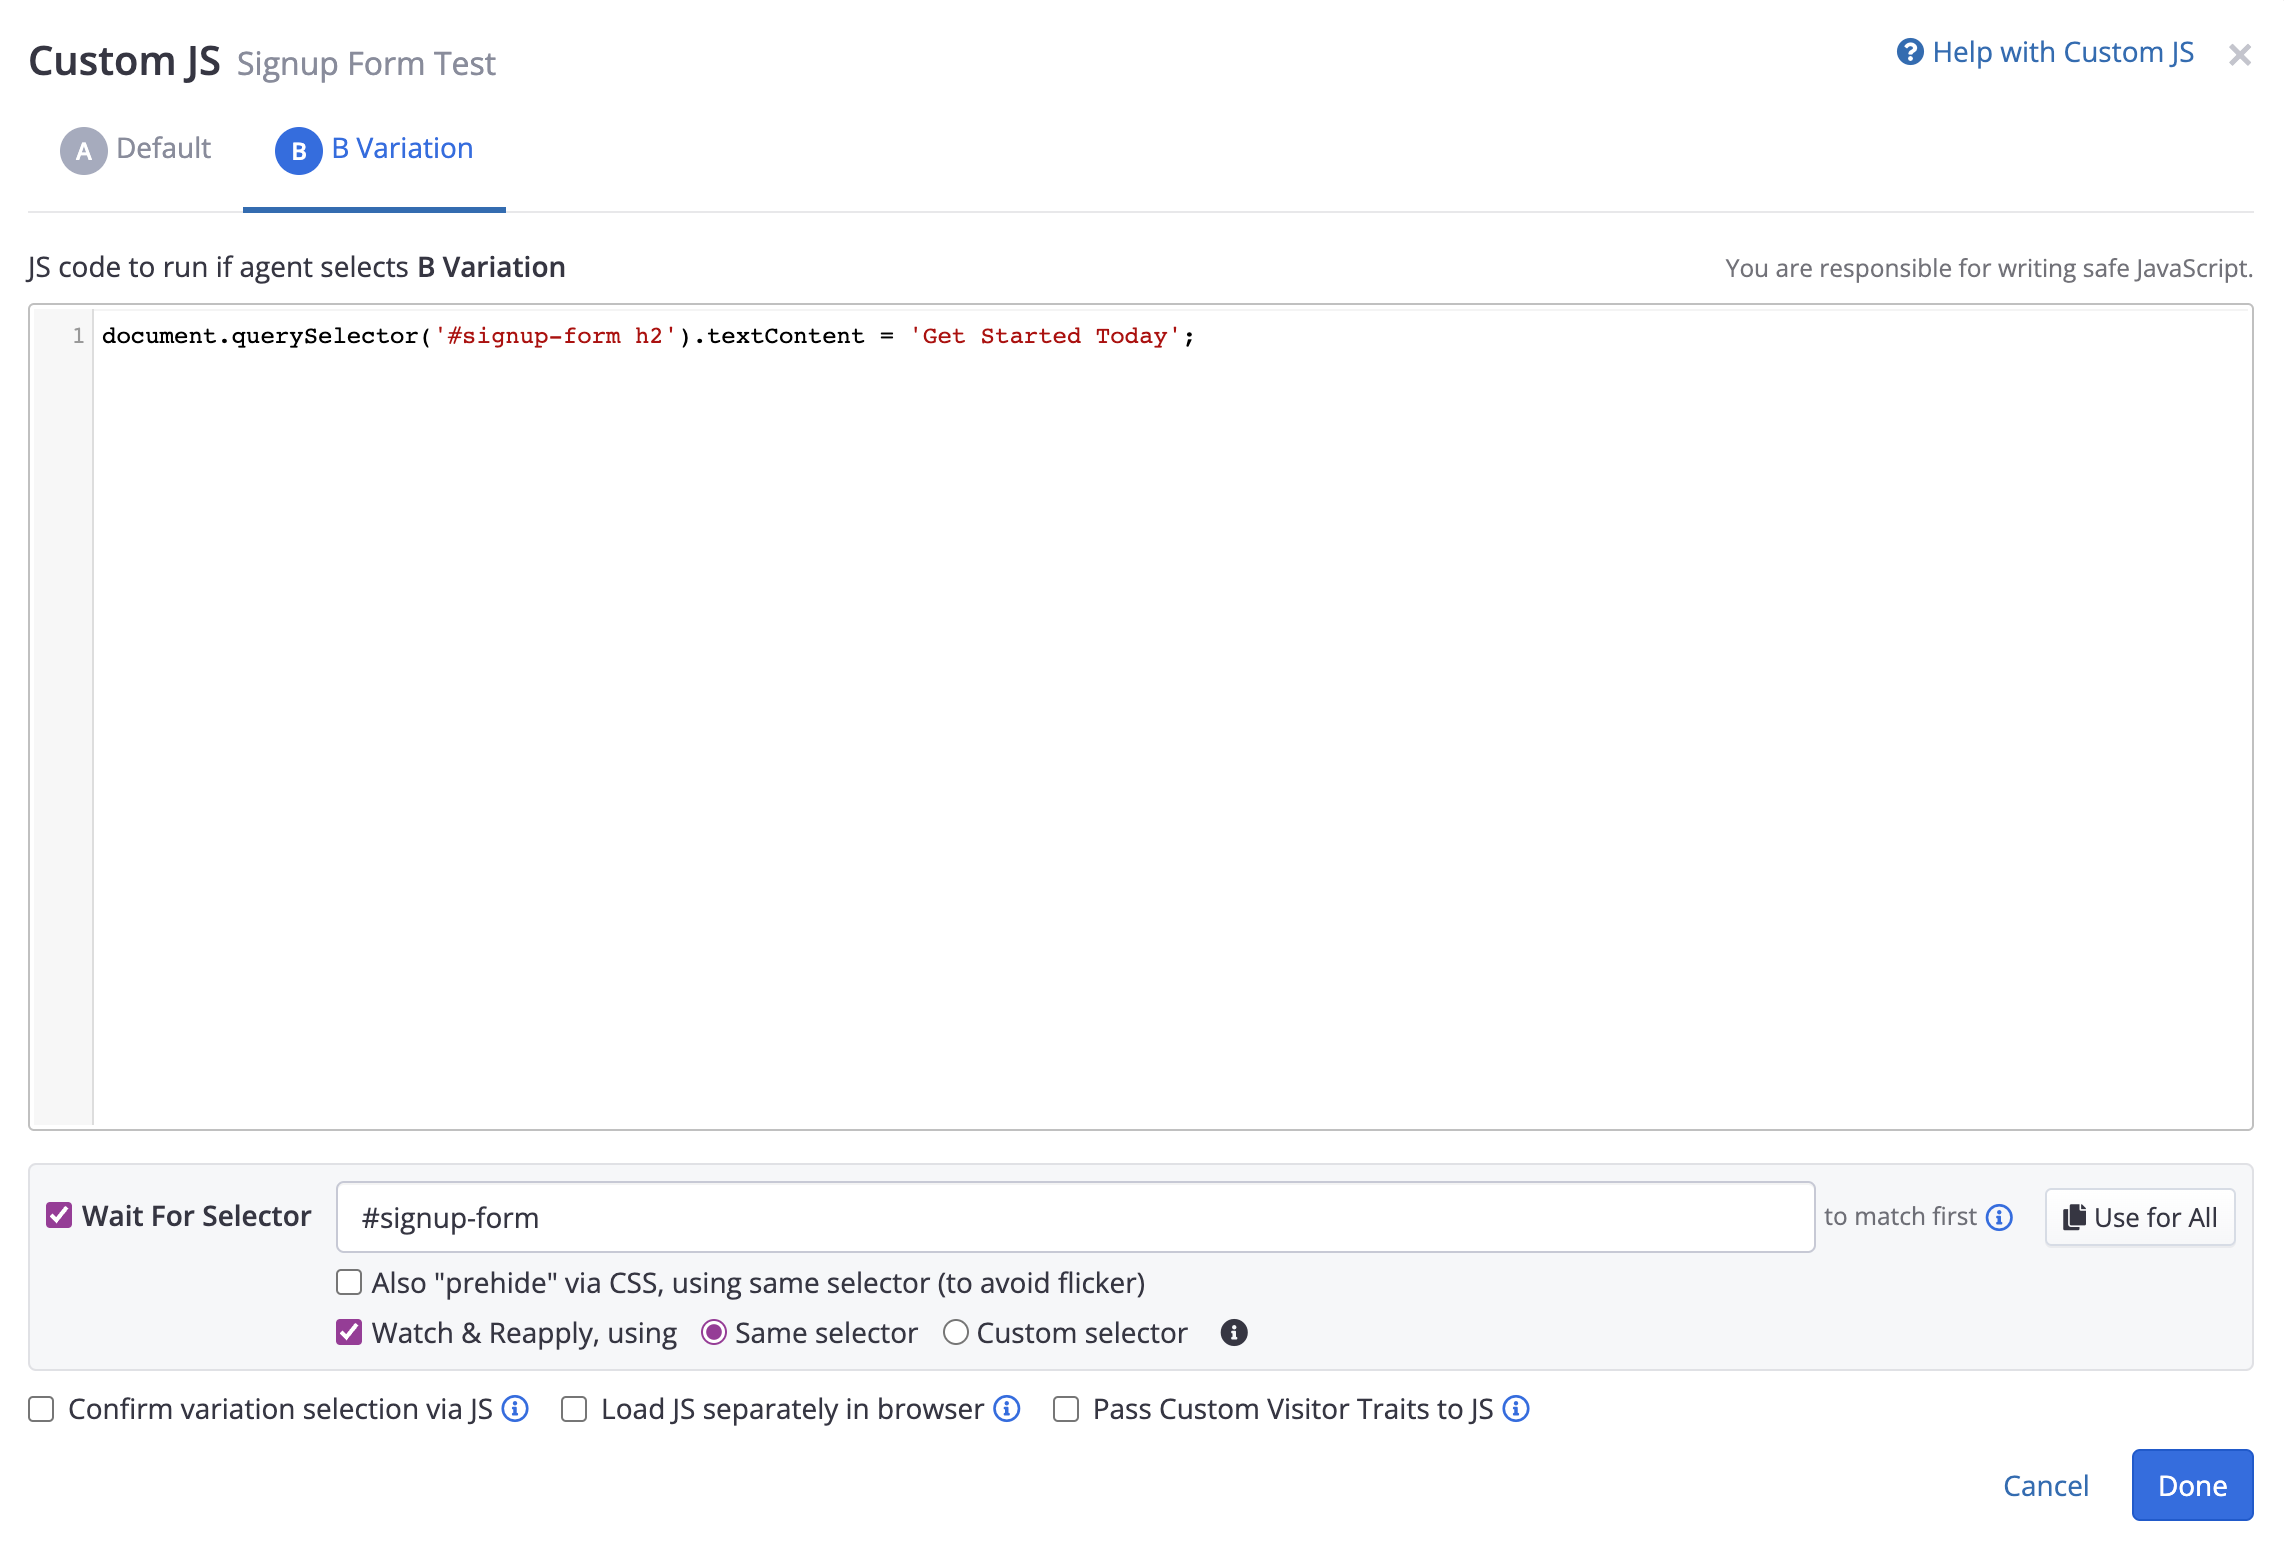This screenshot has width=2284, height=1548.
Task: Switch to the Default tab
Action: [x=163, y=149]
